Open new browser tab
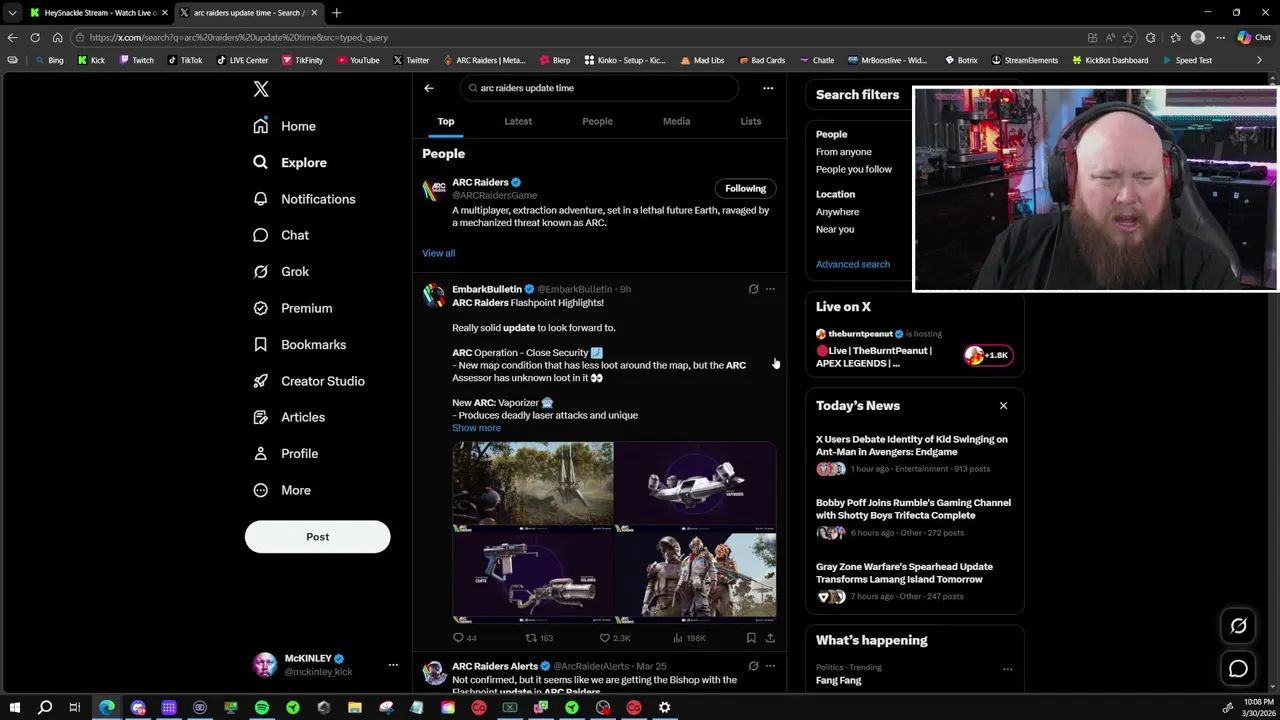Image resolution: width=1280 pixels, height=720 pixels. [336, 13]
